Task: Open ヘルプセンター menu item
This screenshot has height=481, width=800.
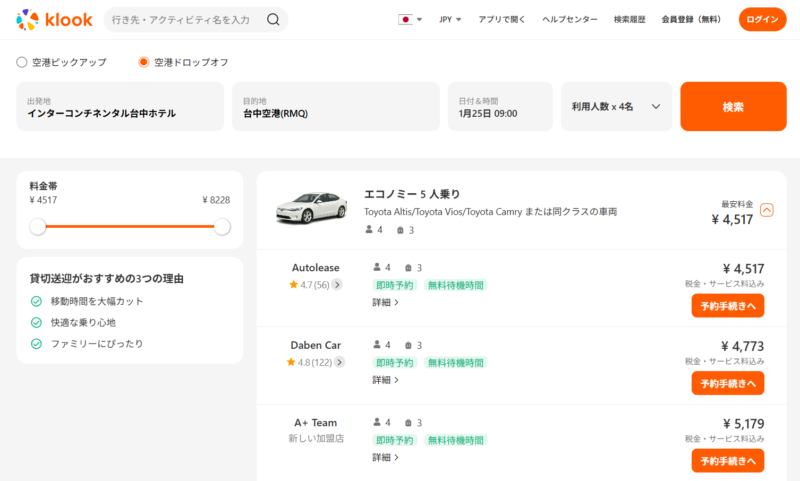Action: (569, 19)
